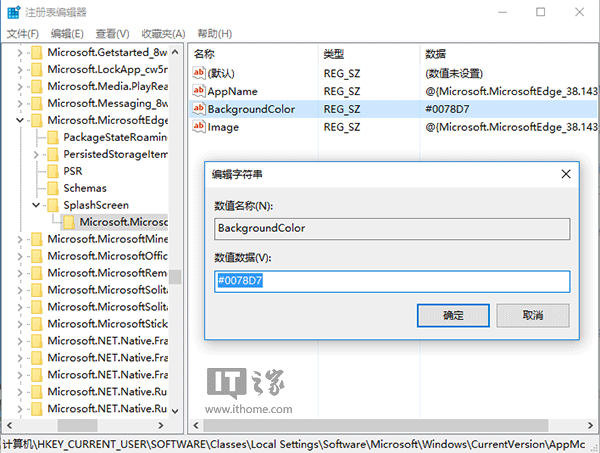Viewport: 600px width, 453px height.
Task: Open the 文件(F) menu
Action: tap(23, 34)
